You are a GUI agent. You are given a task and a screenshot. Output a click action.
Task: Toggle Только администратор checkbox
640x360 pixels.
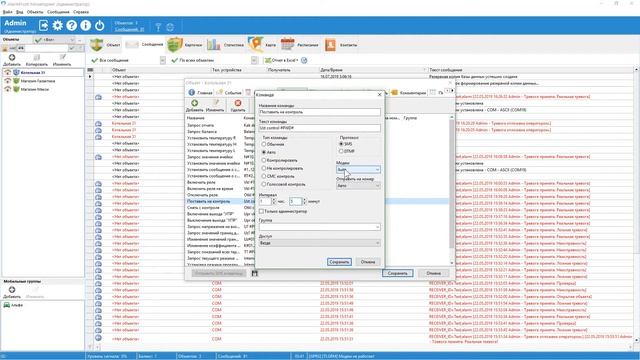coord(262,211)
